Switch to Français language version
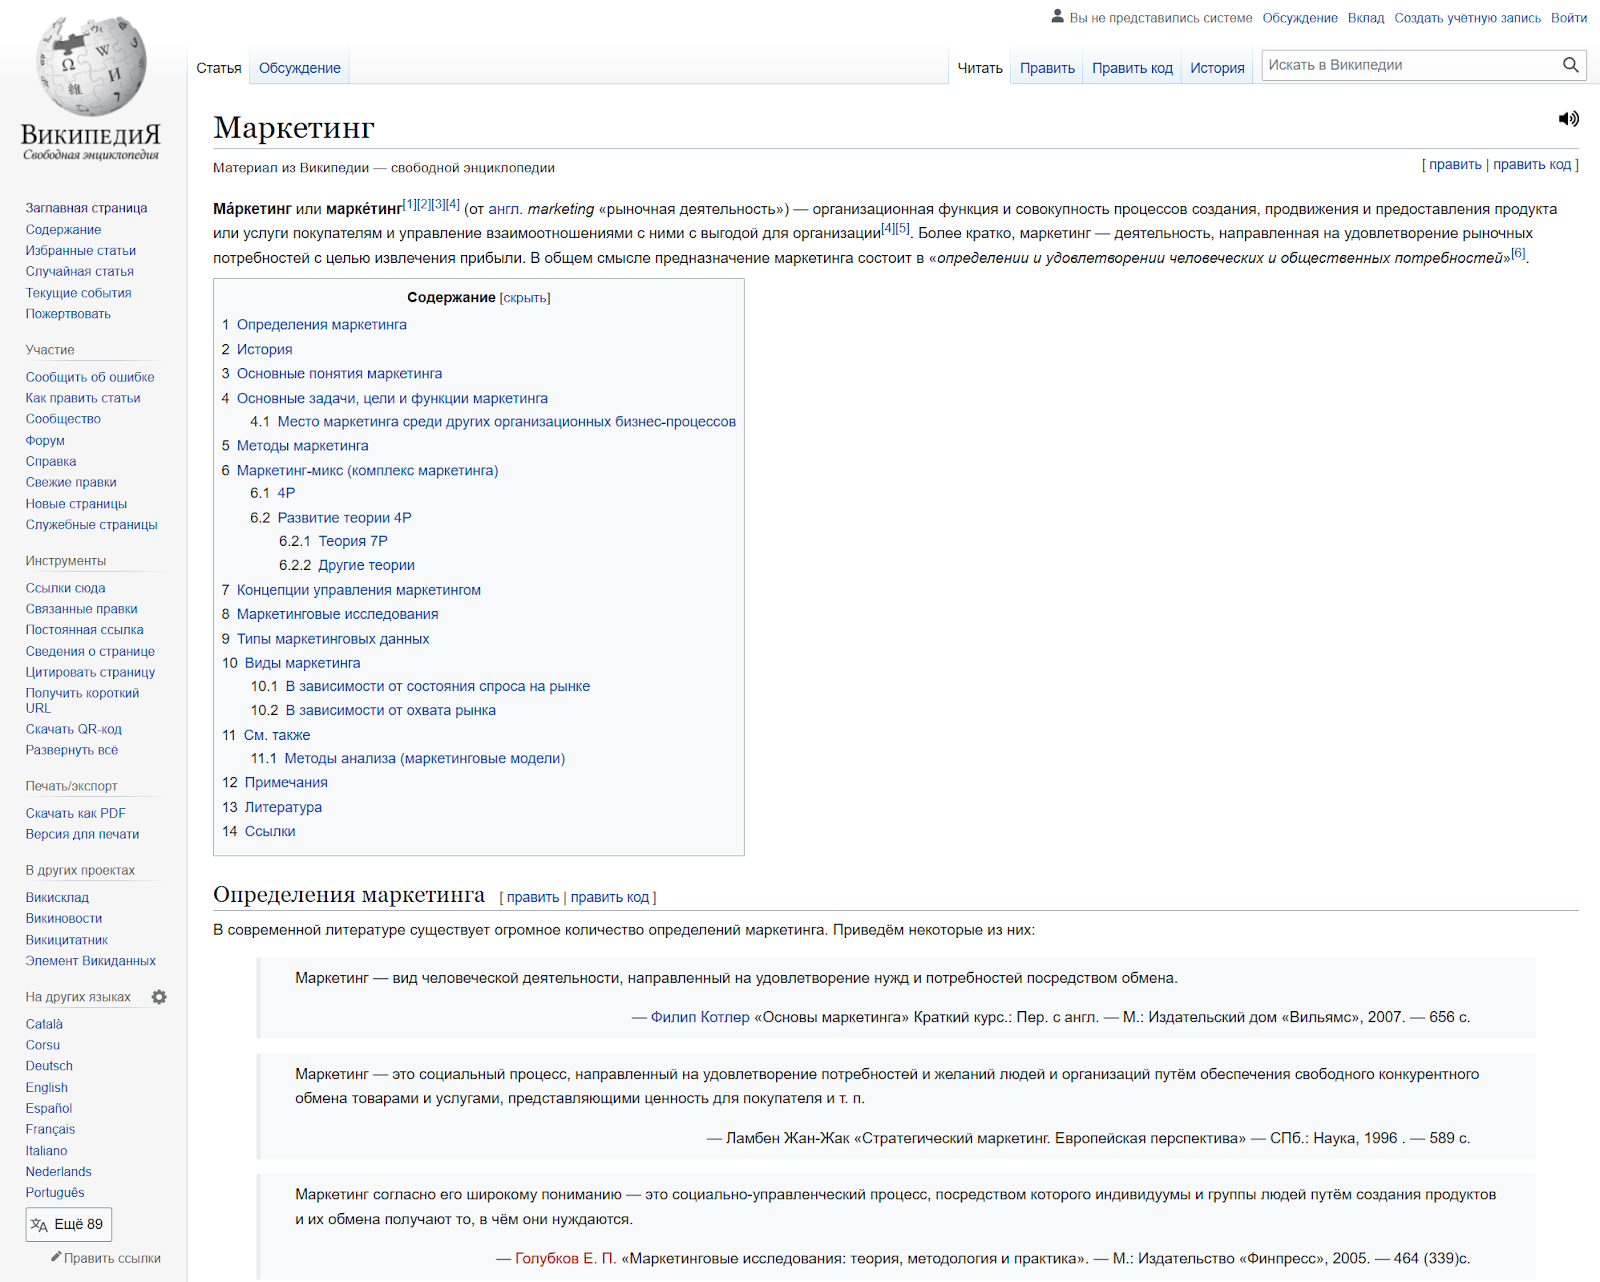The image size is (1600, 1282). (x=50, y=1129)
